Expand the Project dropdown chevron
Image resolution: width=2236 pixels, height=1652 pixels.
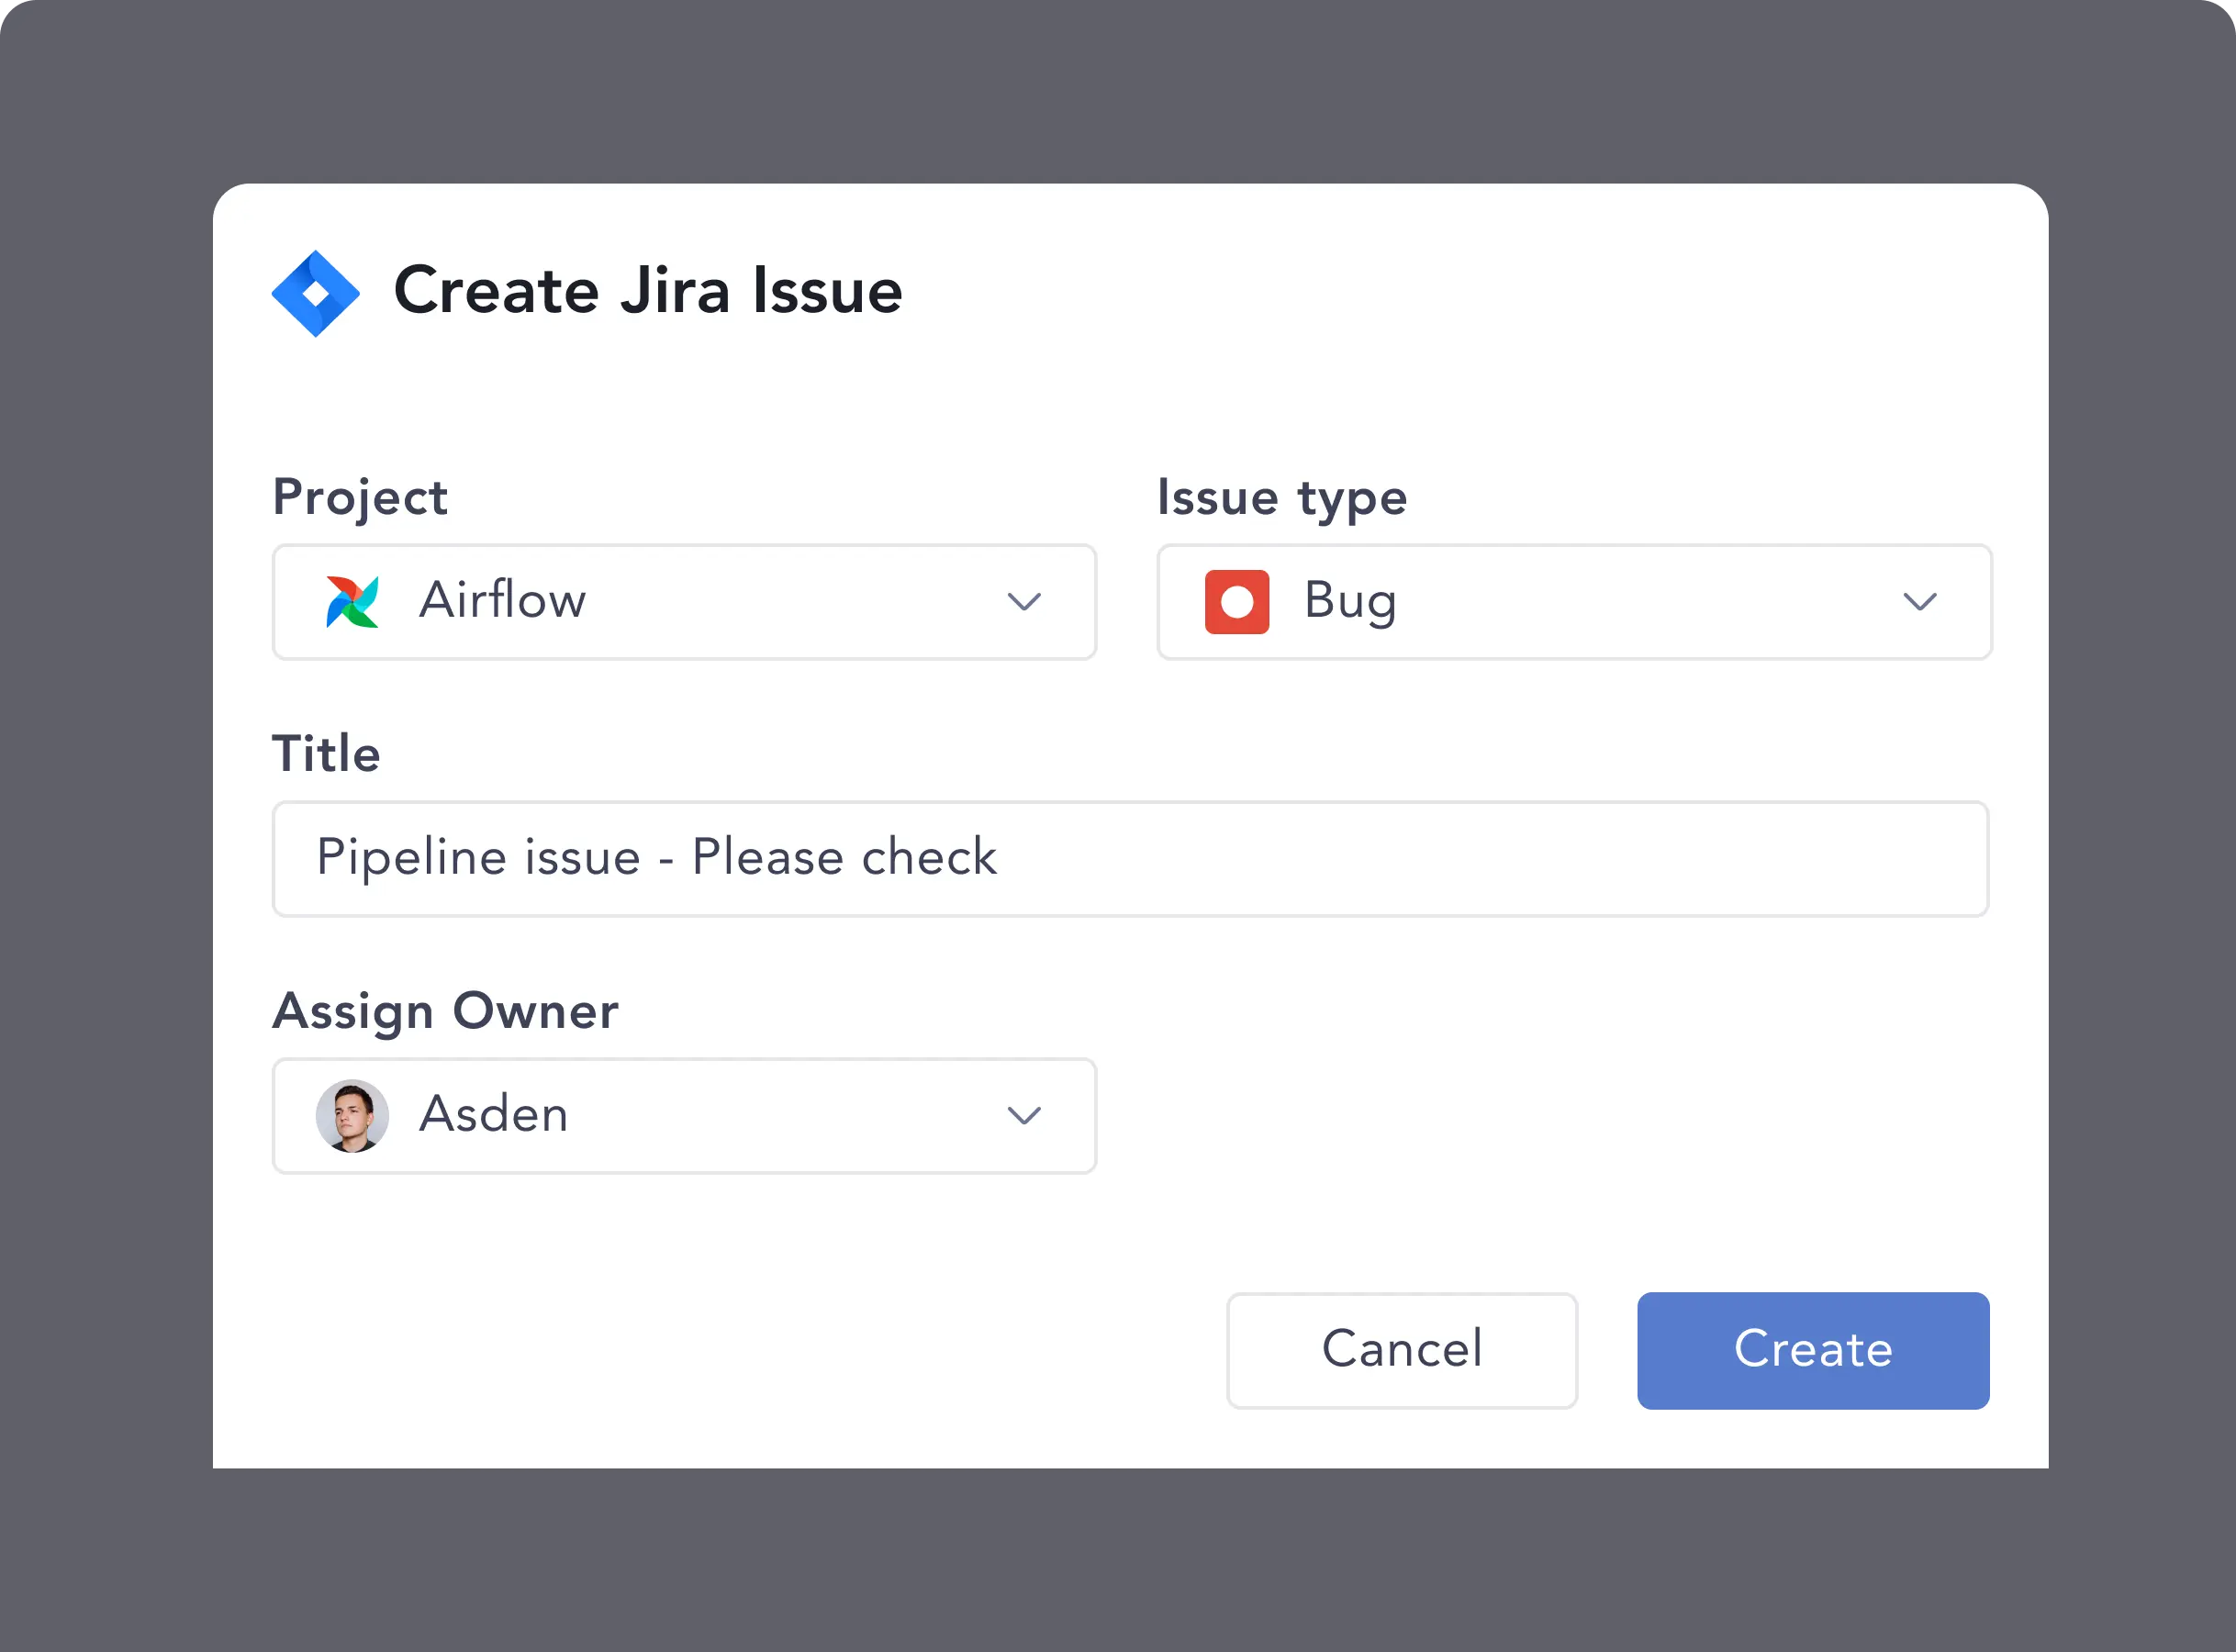click(1024, 602)
